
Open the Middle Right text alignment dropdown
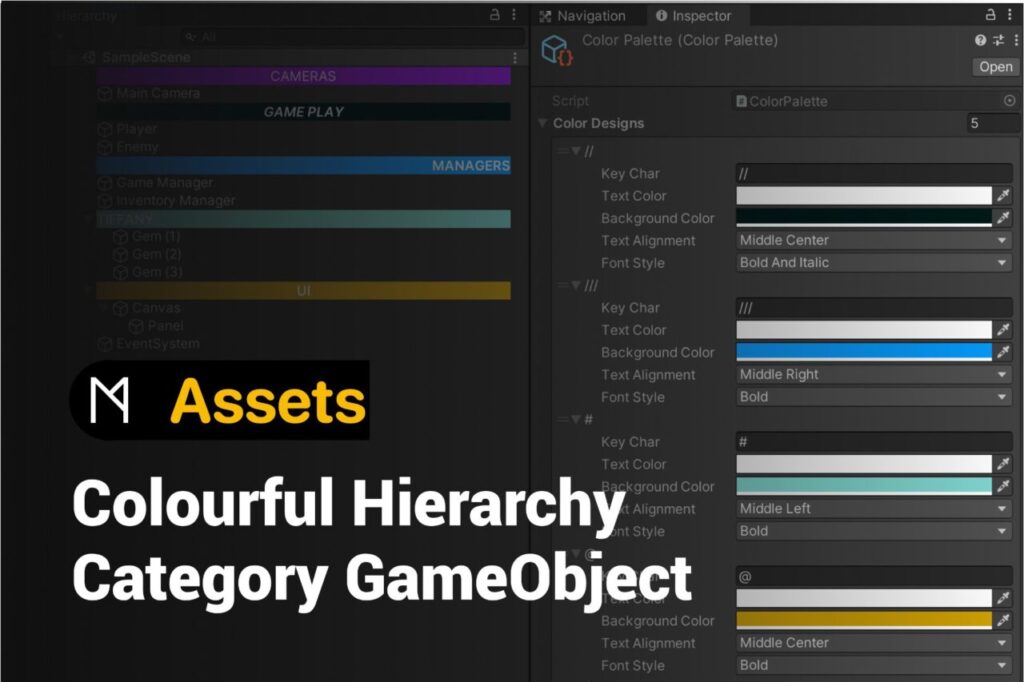click(873, 375)
